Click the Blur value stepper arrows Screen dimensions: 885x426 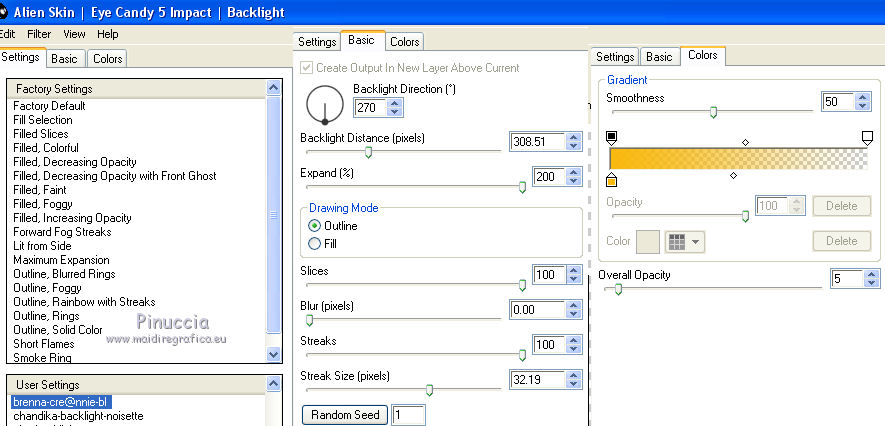point(573,310)
